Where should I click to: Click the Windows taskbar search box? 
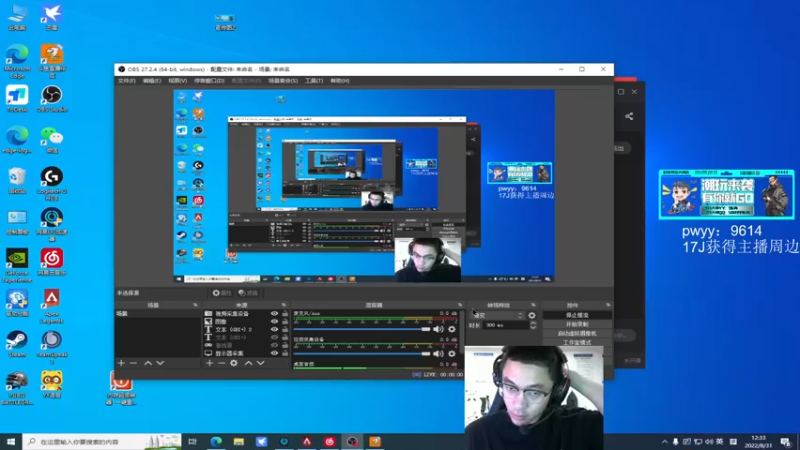coord(102,441)
